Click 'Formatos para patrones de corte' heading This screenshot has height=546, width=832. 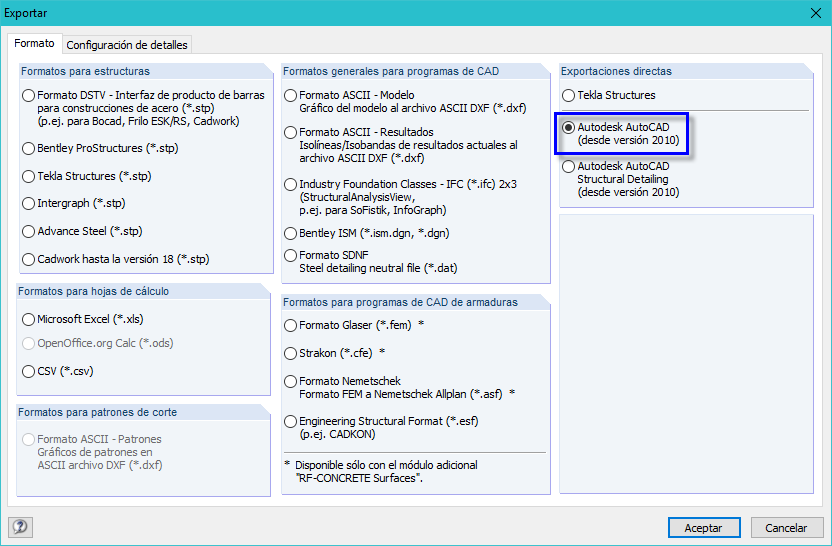click(x=98, y=412)
